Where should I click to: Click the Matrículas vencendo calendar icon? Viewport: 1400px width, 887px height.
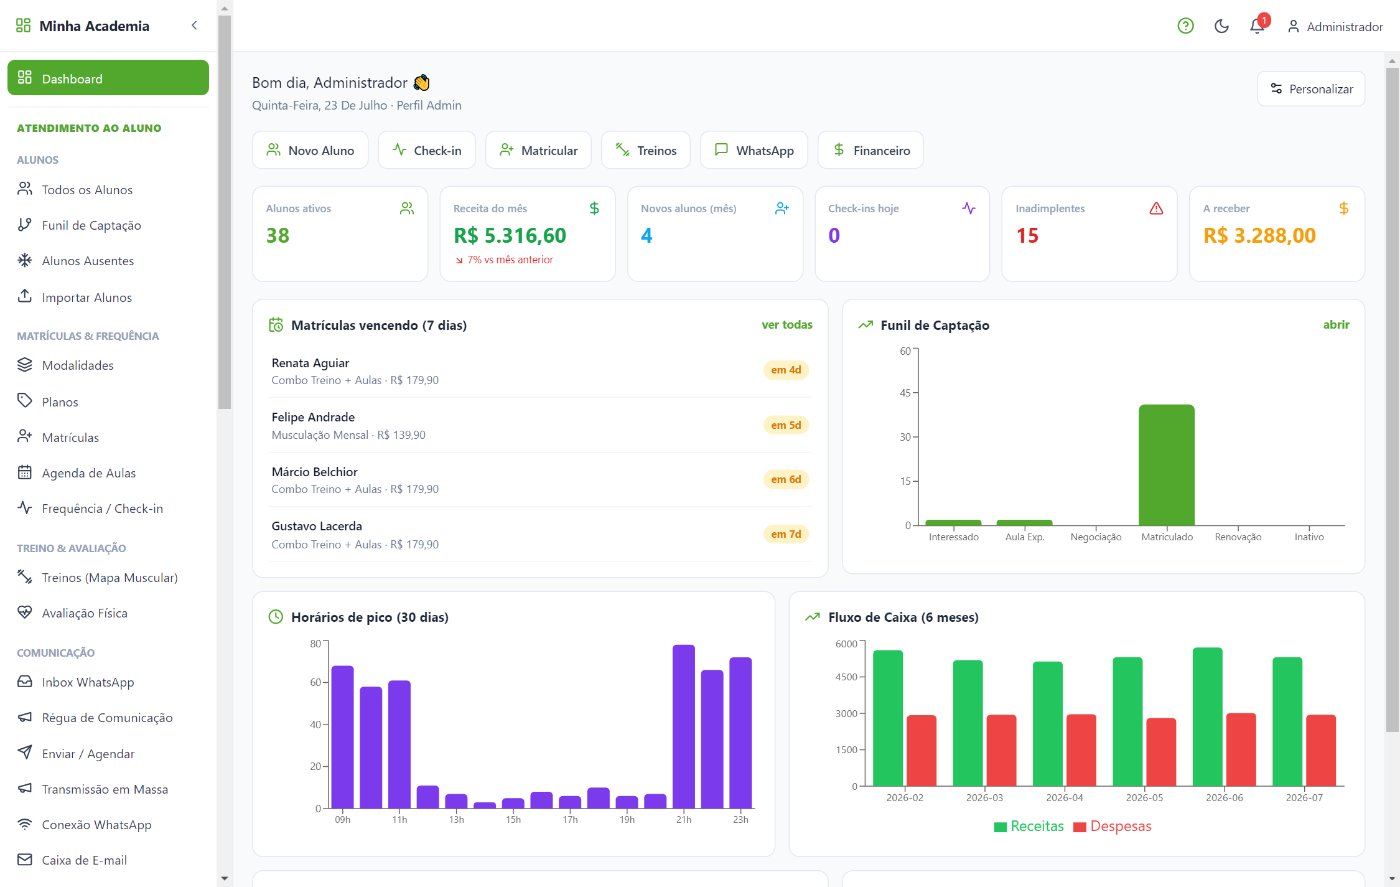click(277, 325)
